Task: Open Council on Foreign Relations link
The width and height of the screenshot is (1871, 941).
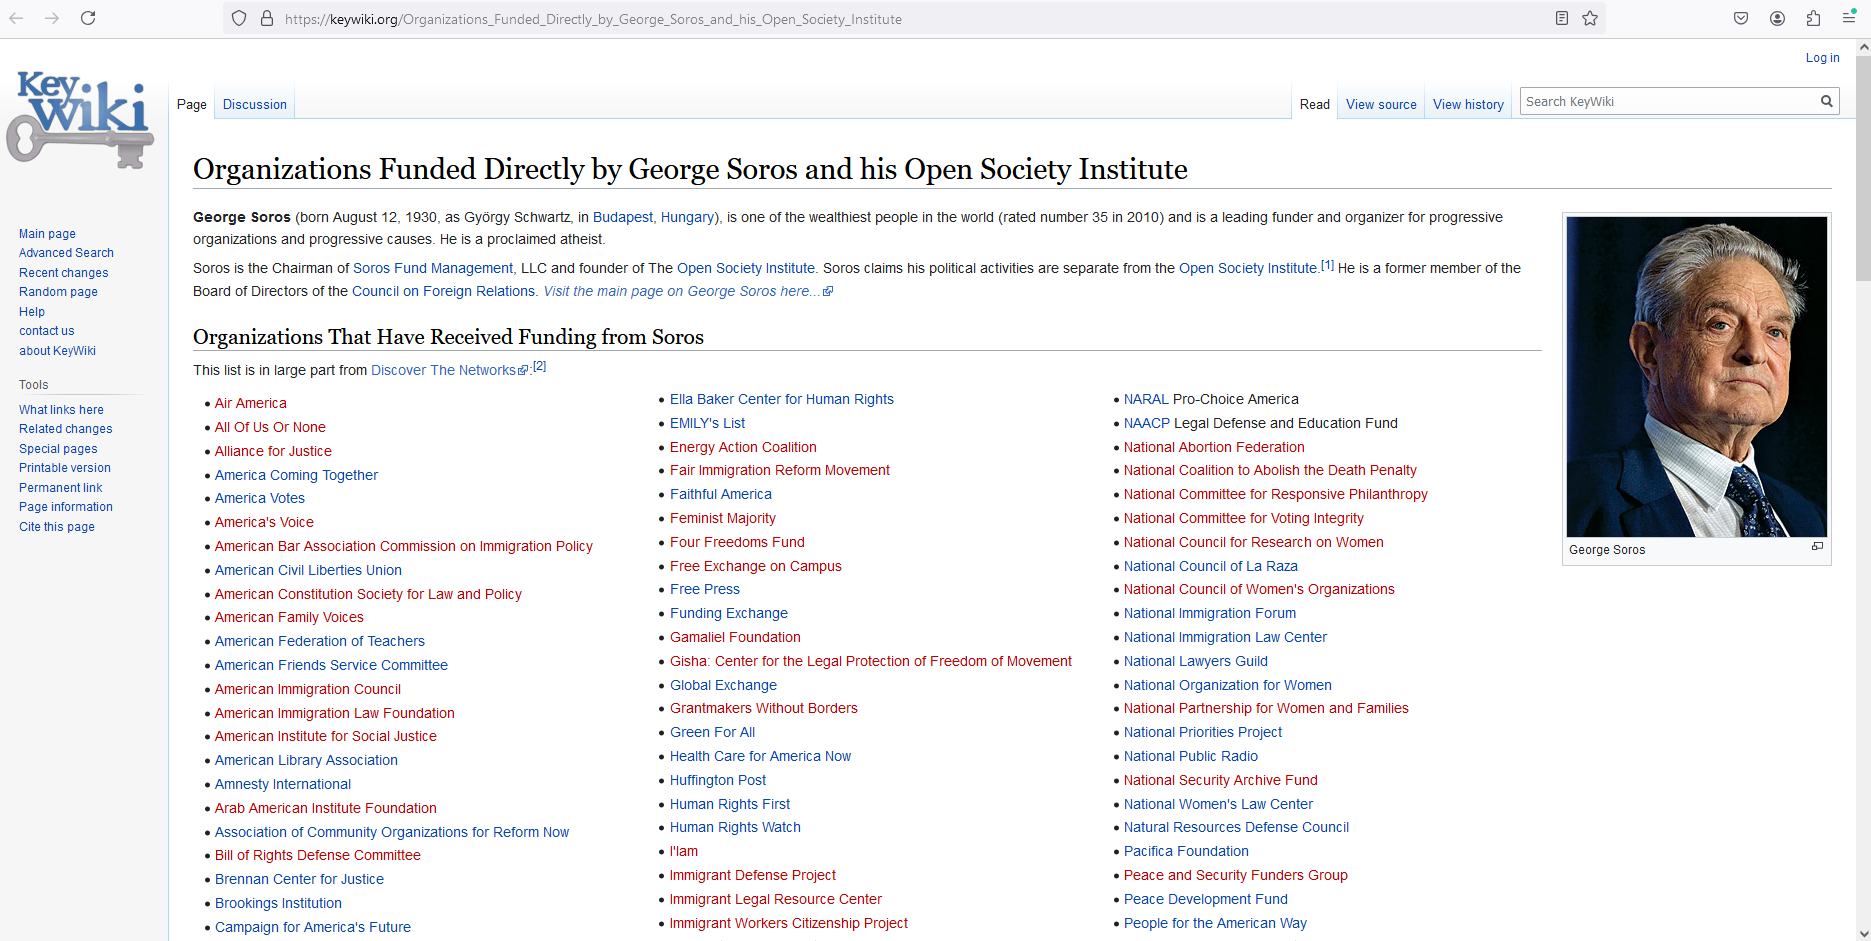Action: click(x=443, y=291)
